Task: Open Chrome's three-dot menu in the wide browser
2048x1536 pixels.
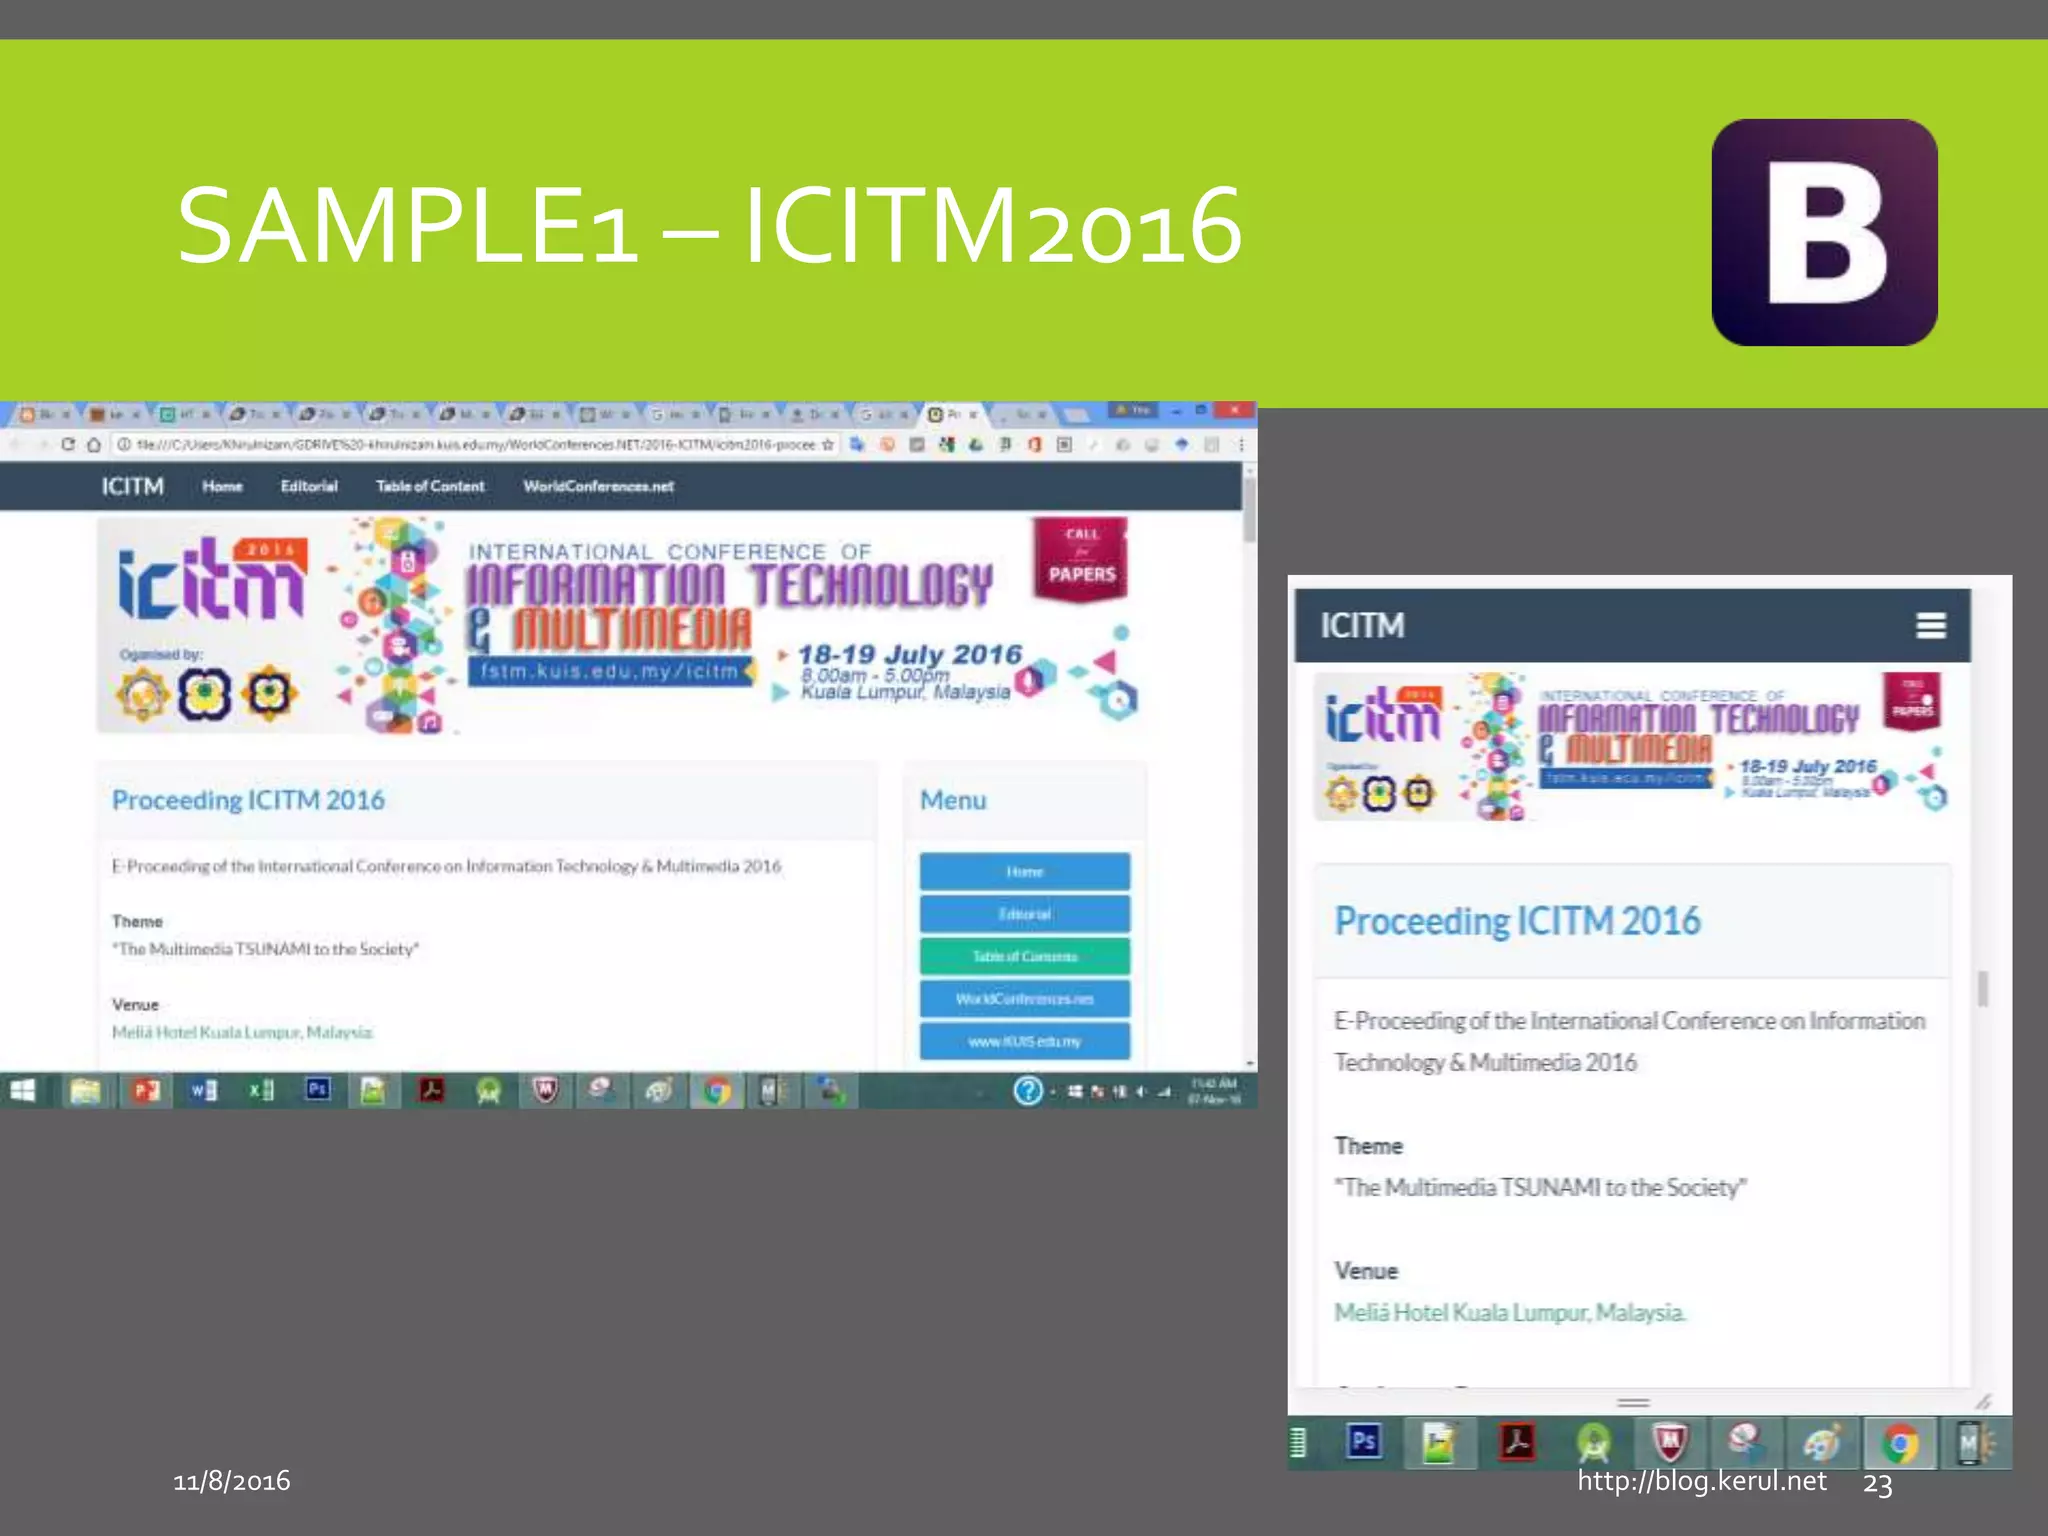Action: [x=1241, y=445]
